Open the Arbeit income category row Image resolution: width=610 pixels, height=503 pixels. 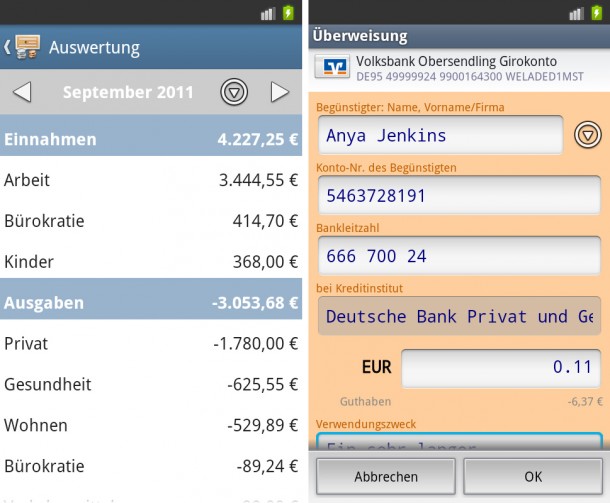(151, 181)
